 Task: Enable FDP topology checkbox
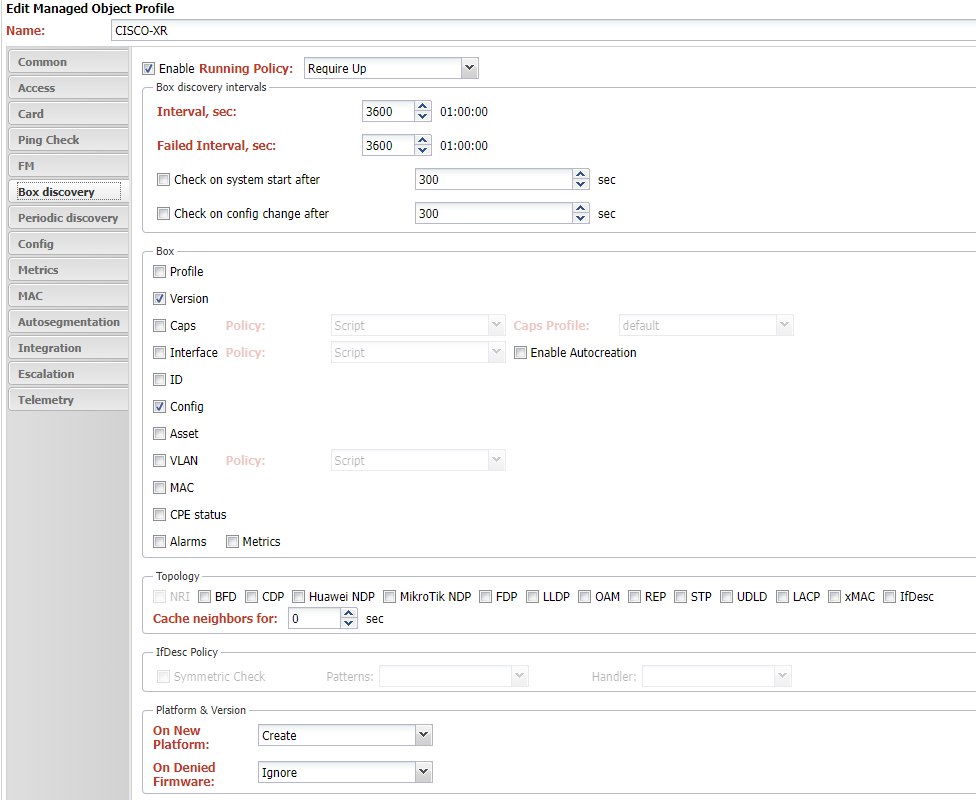pyautogui.click(x=486, y=596)
